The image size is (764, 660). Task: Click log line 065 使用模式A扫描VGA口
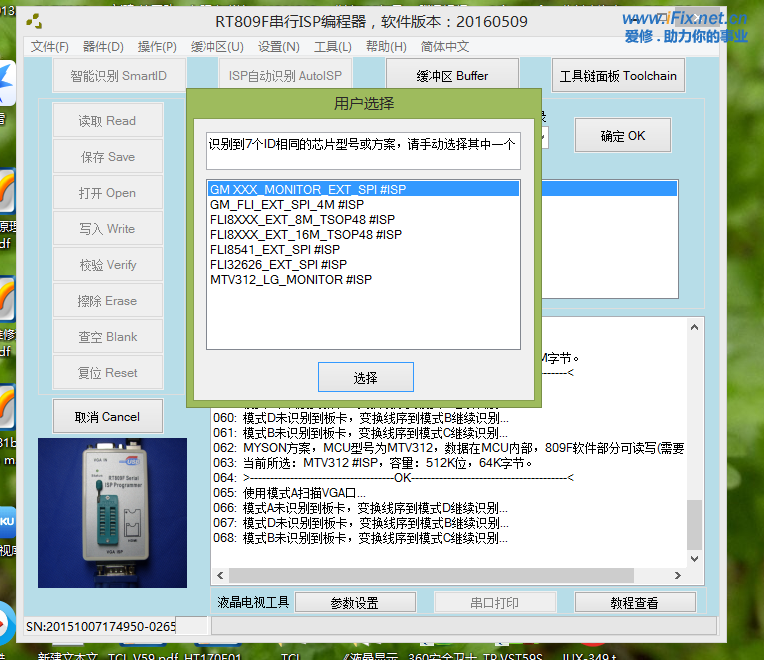point(289,493)
